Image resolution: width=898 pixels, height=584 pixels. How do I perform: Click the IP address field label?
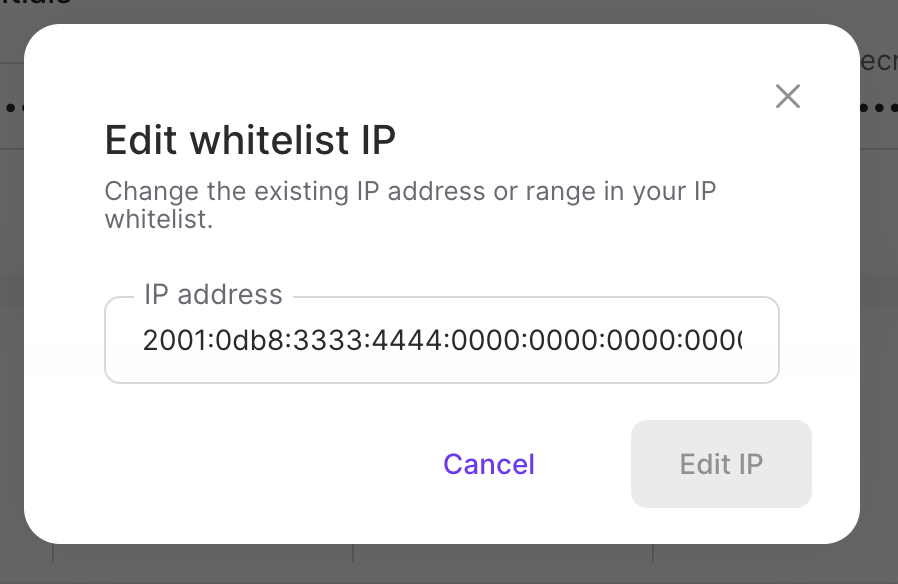point(213,294)
